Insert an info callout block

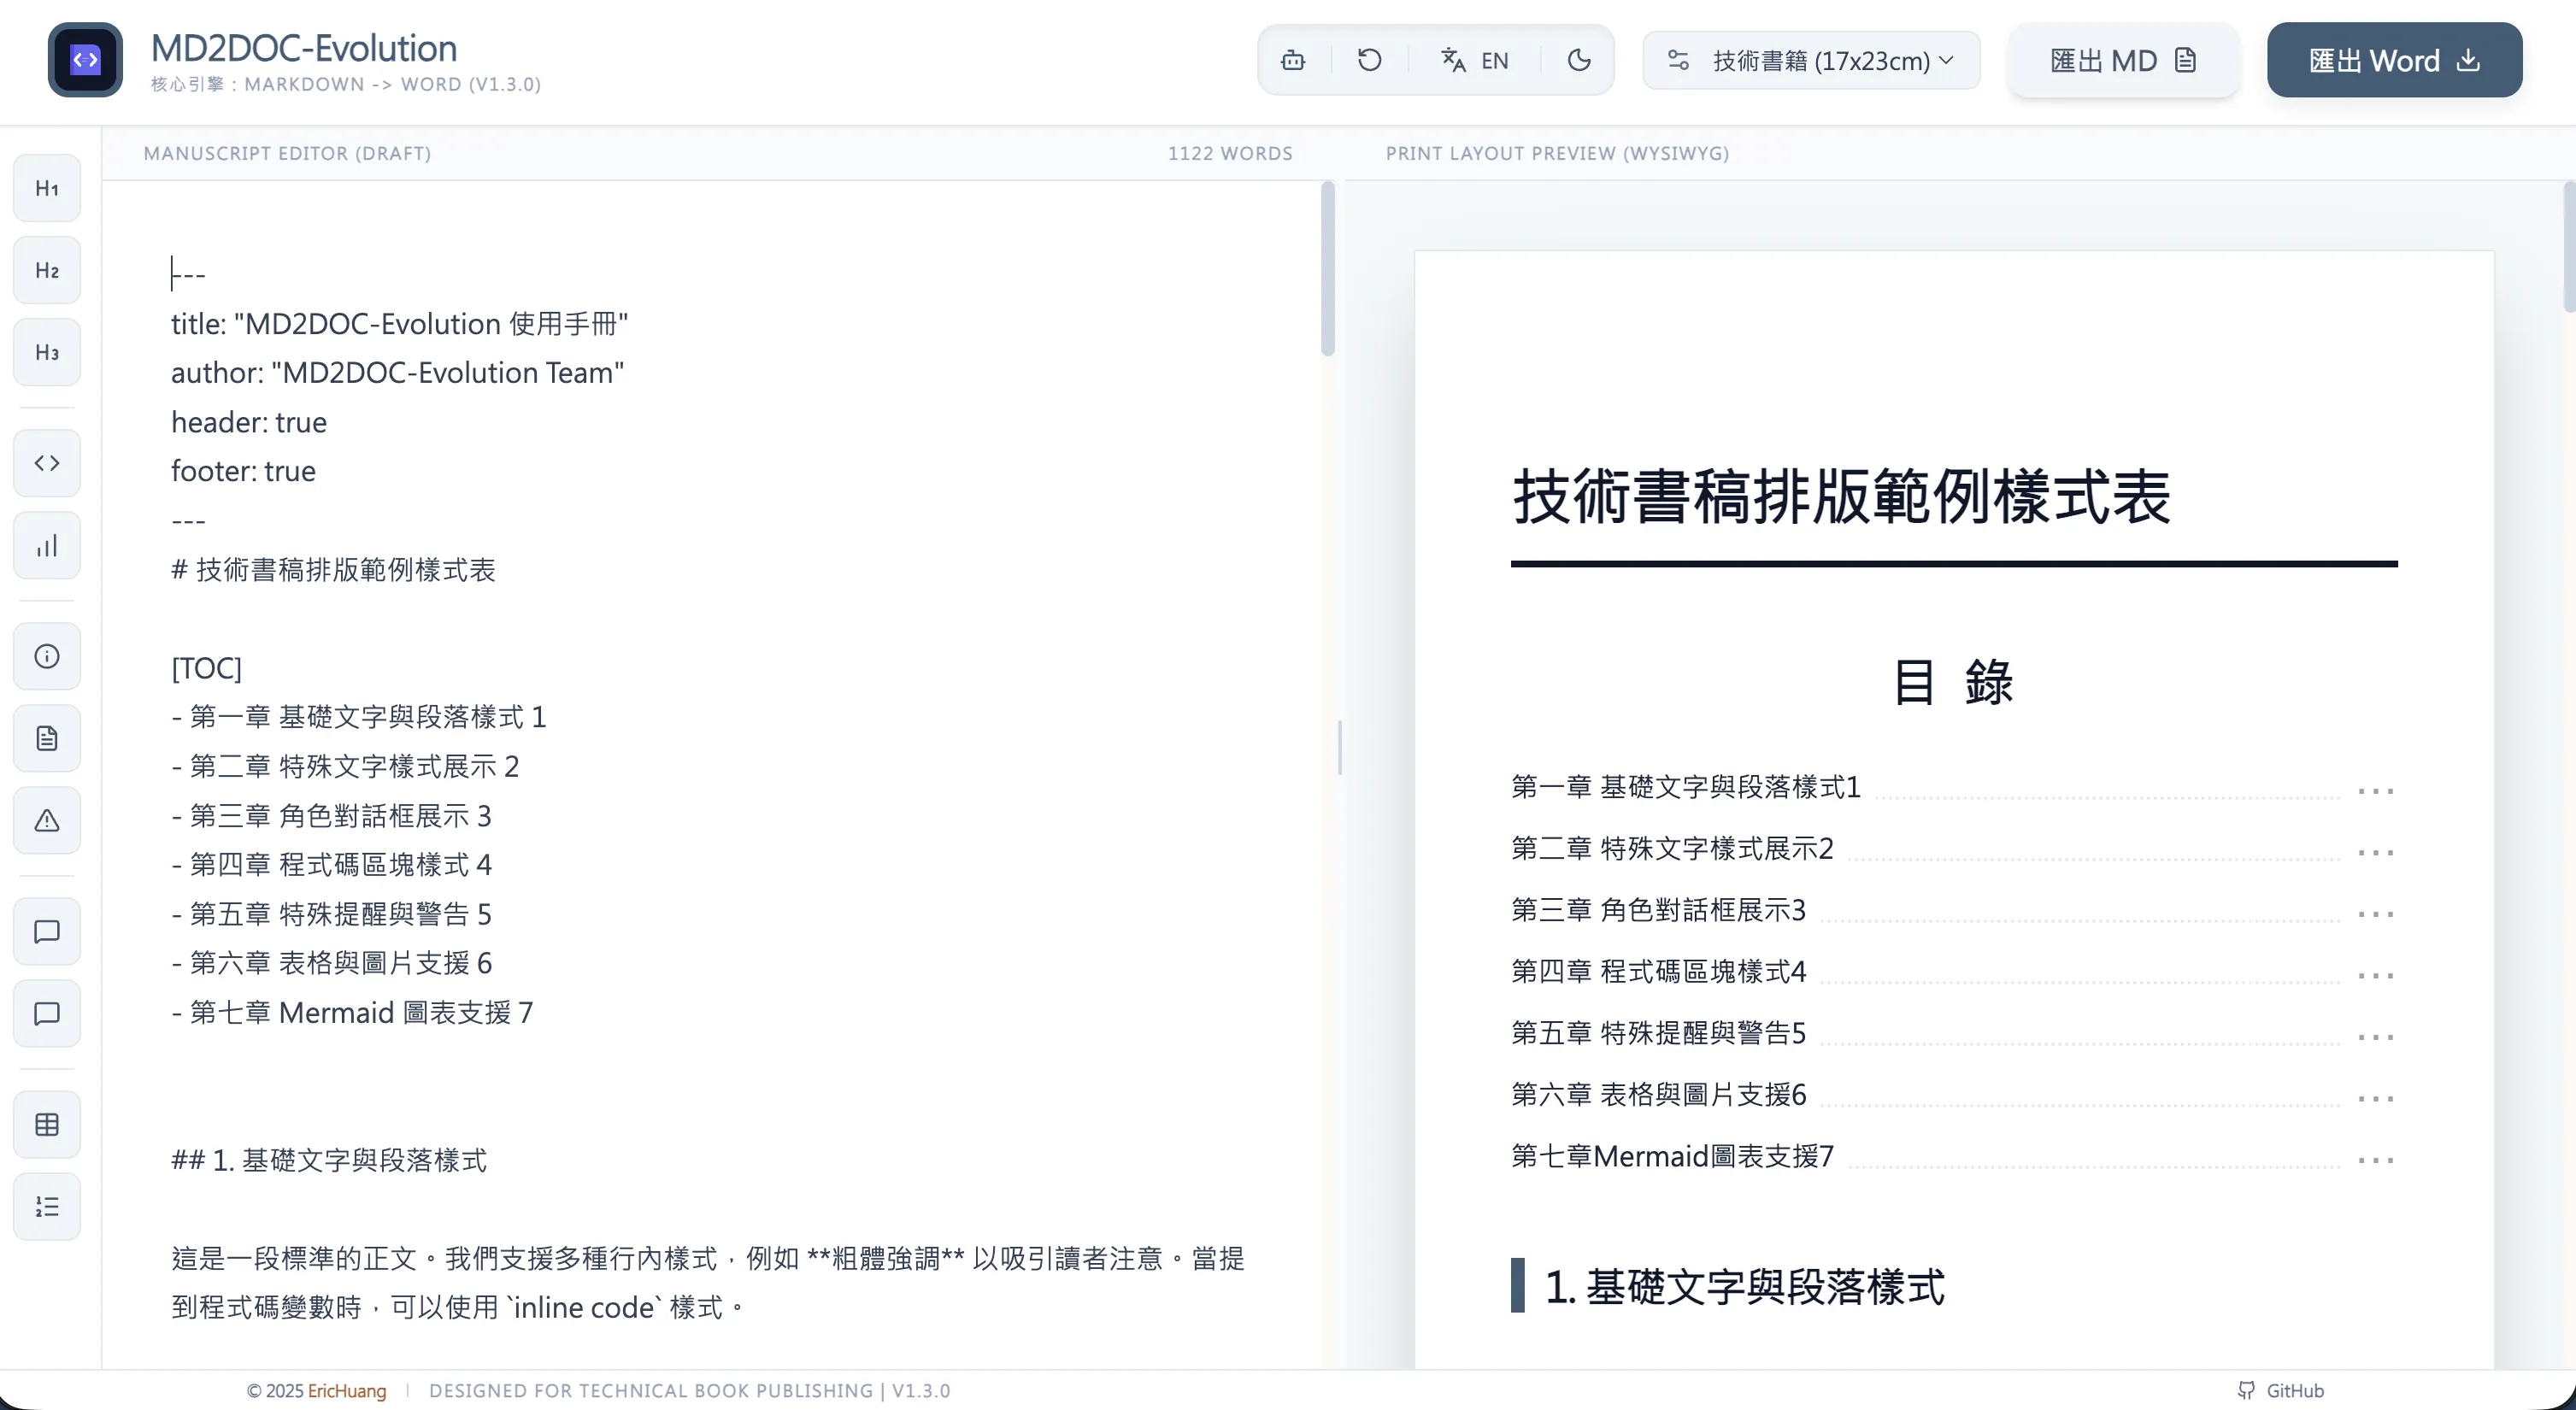46,656
